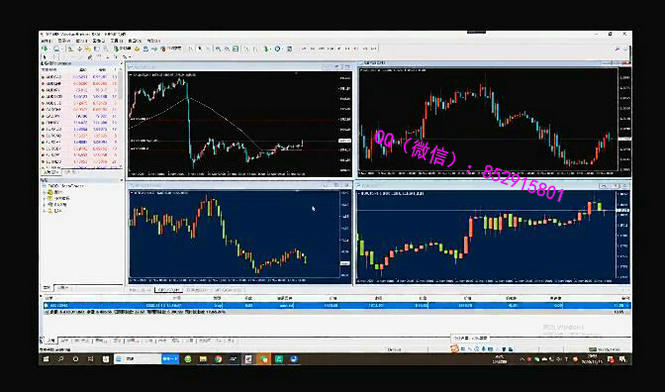Open a new chart with green plus icon
This screenshot has width=665, height=392.
point(45,49)
